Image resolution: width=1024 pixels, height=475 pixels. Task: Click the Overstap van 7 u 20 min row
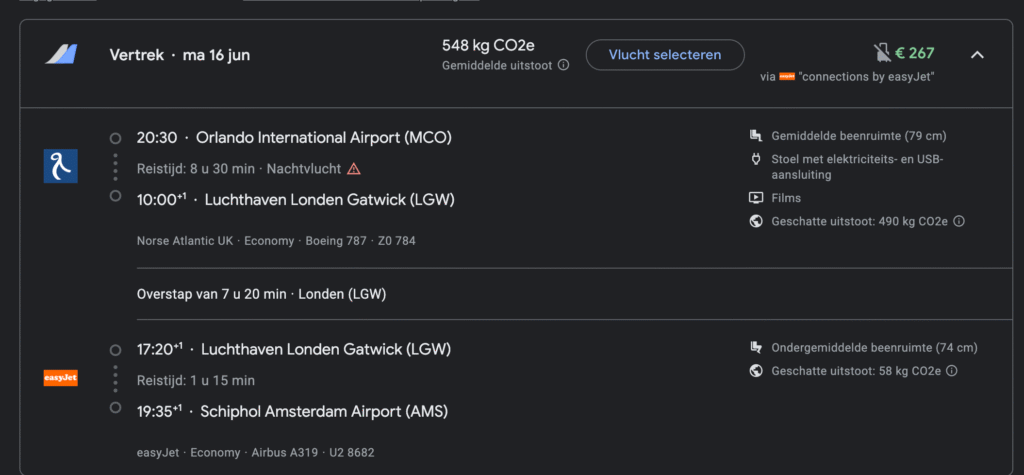coord(261,295)
